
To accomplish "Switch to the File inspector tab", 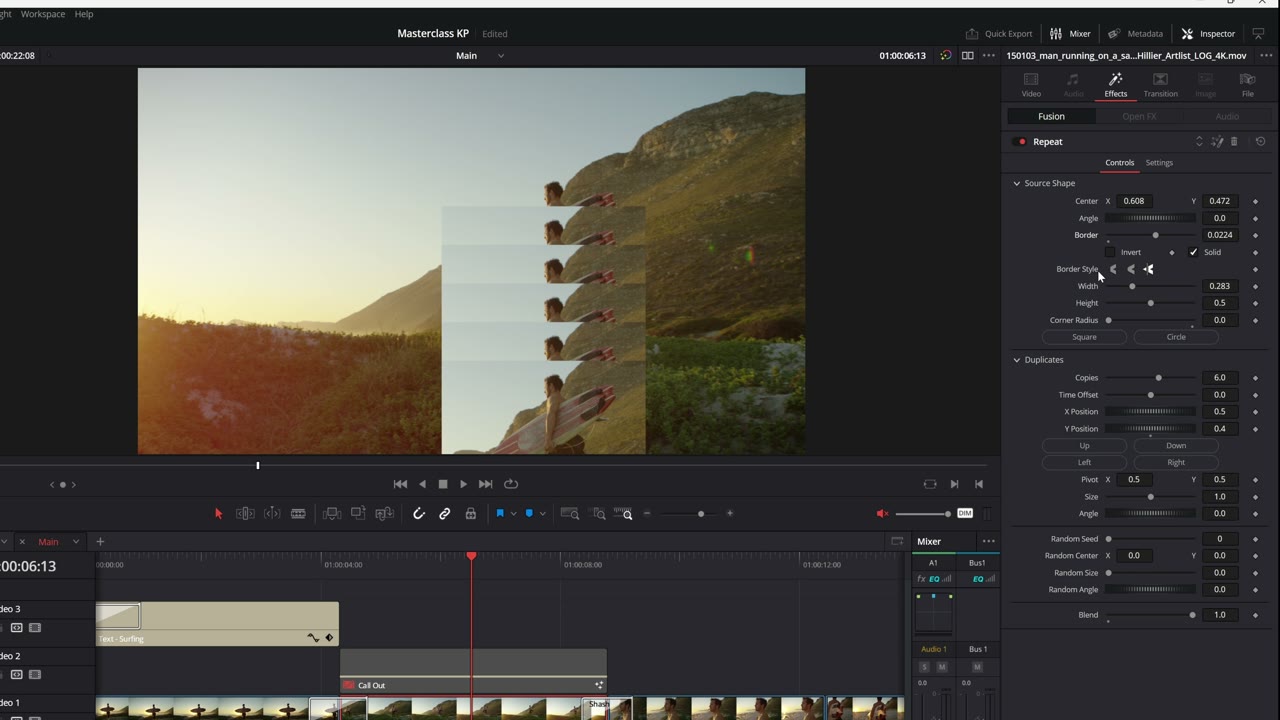I will tap(1247, 85).
